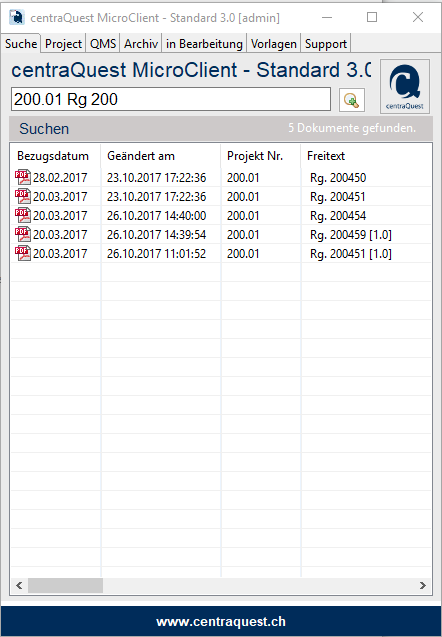Image resolution: width=442 pixels, height=637 pixels.
Task: Minimize the centraQuest MicroClient window
Action: click(x=327, y=17)
